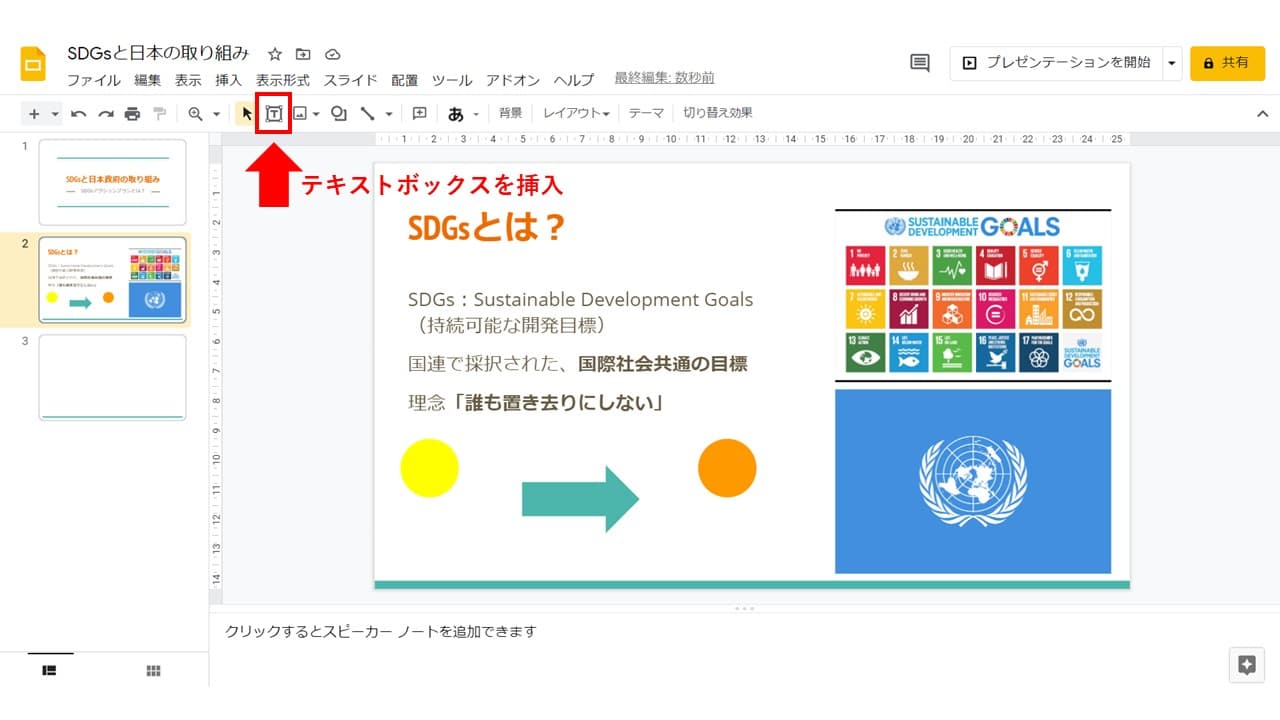
Task: Click the 共有 share button
Action: [x=1227, y=63]
